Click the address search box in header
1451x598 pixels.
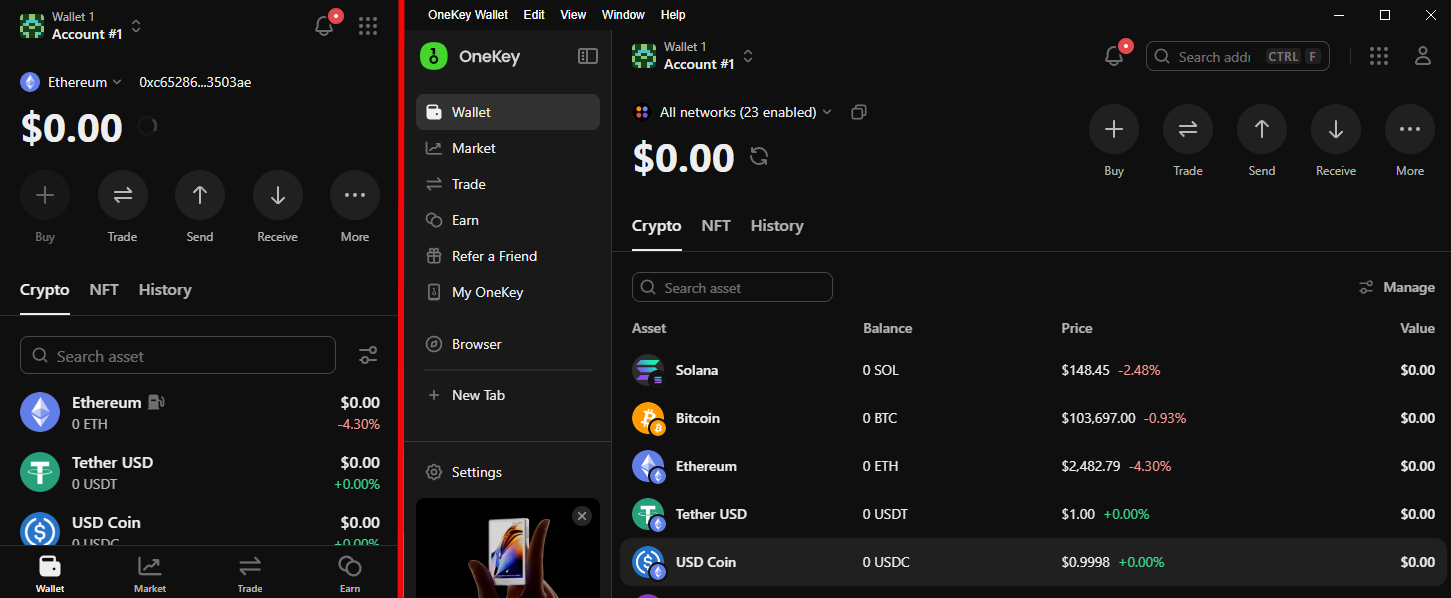tap(1238, 56)
